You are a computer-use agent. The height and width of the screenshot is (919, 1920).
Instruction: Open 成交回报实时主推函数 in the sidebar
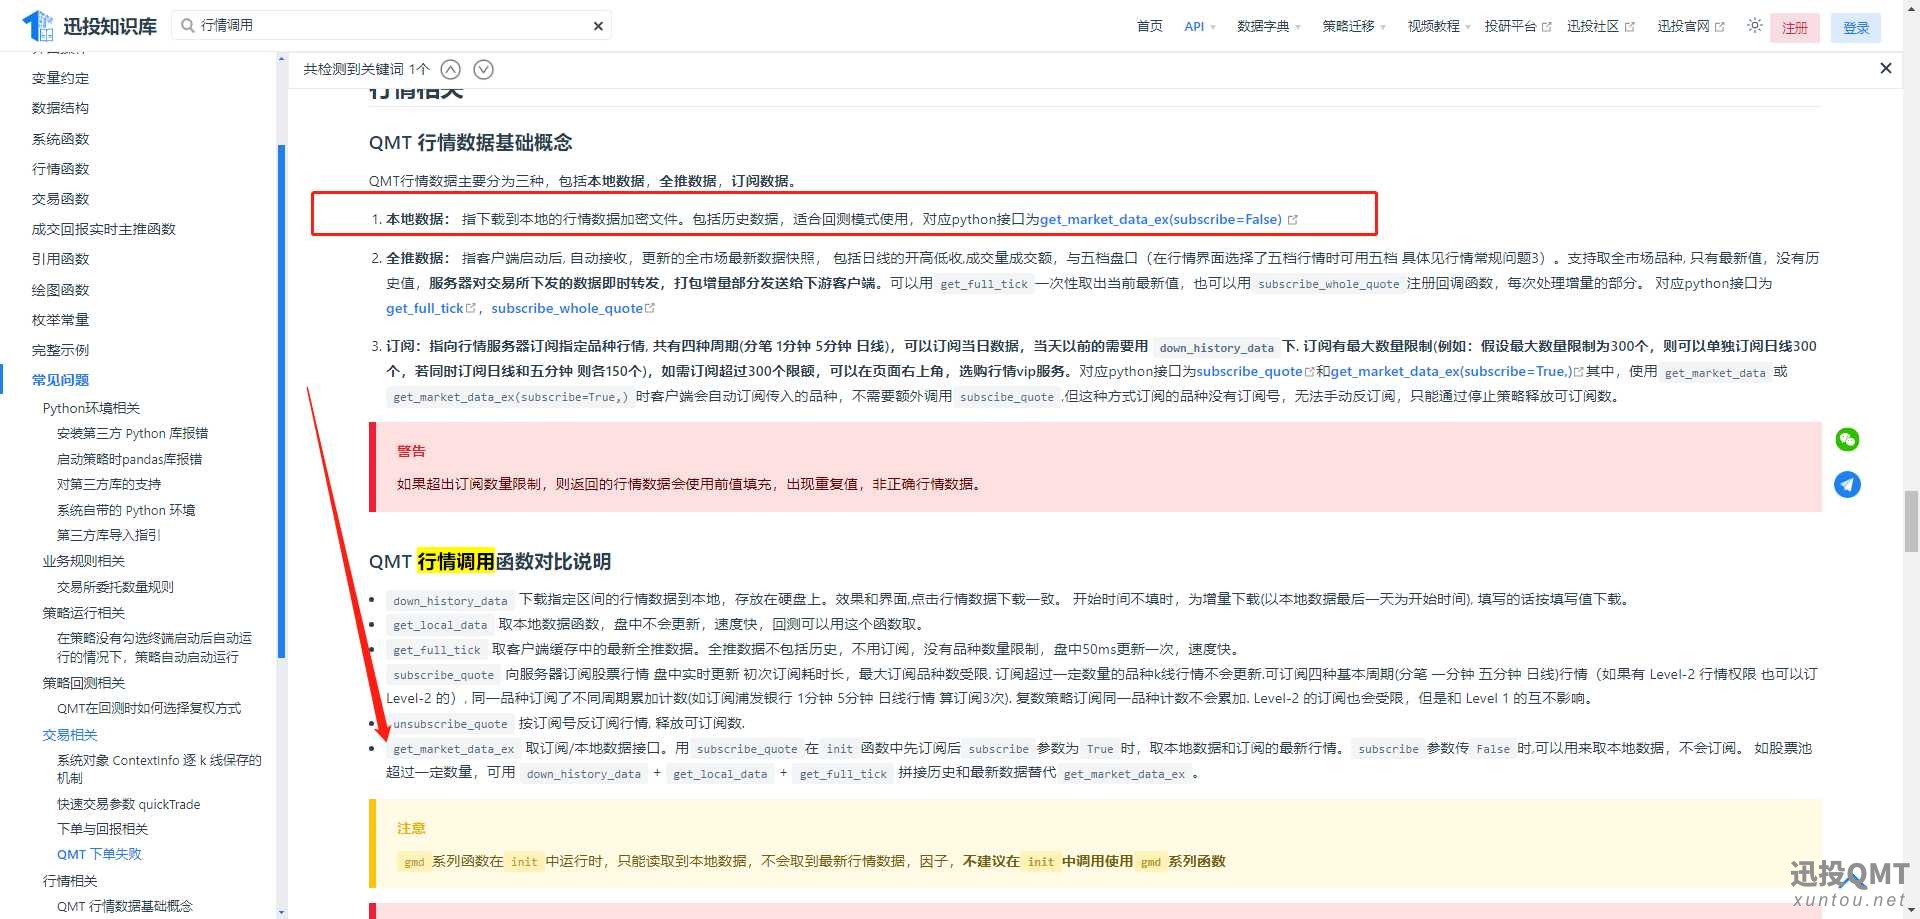tap(104, 229)
